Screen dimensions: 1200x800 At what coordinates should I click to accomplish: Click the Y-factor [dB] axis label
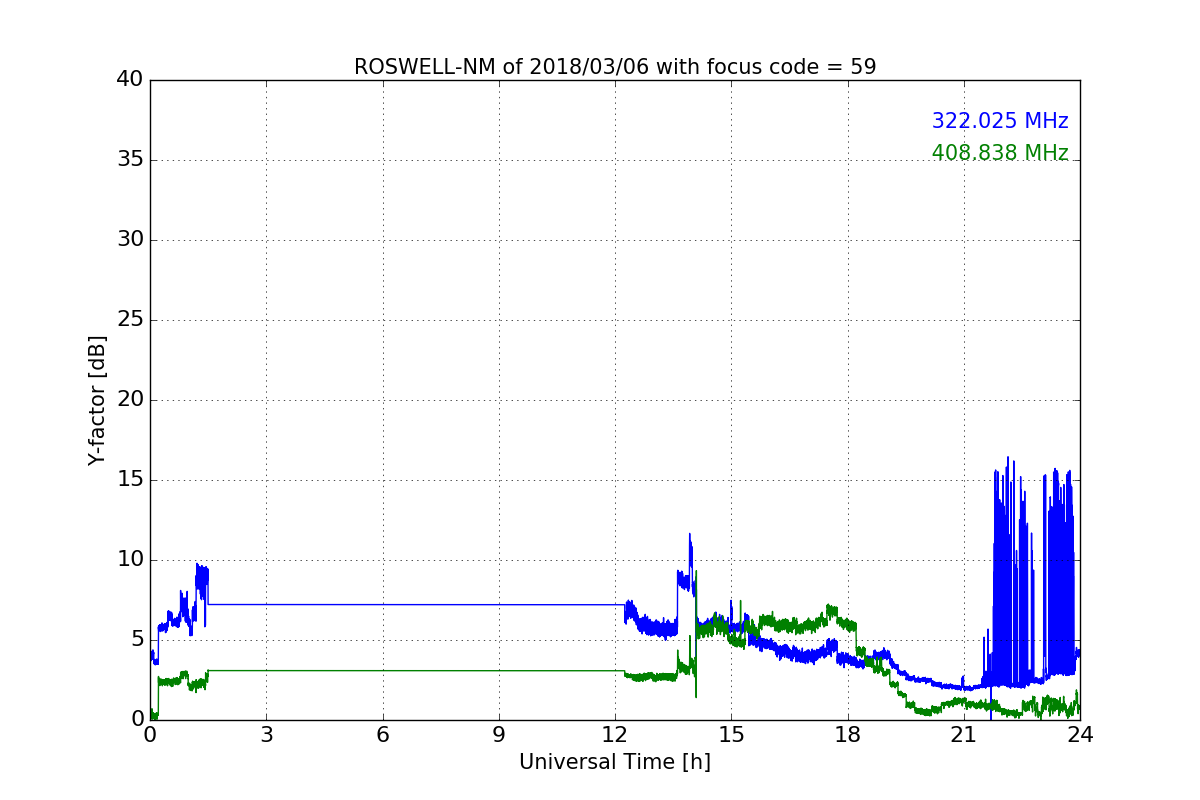click(97, 400)
